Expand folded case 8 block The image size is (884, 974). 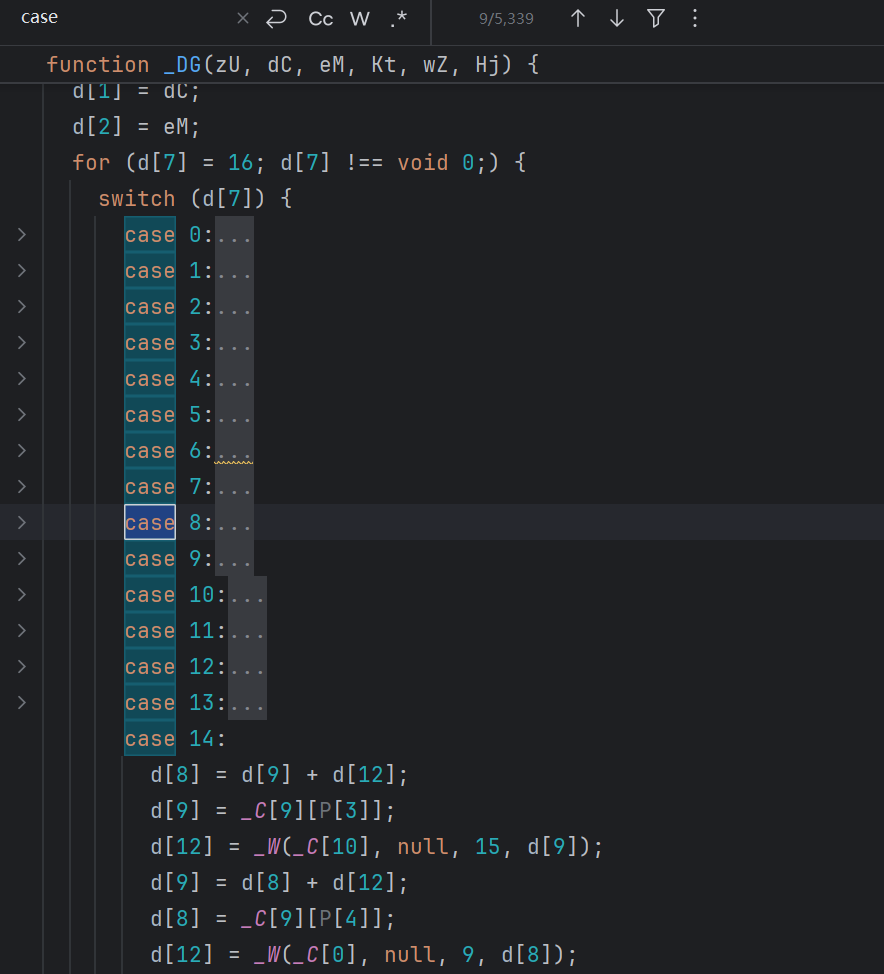tap(22, 523)
